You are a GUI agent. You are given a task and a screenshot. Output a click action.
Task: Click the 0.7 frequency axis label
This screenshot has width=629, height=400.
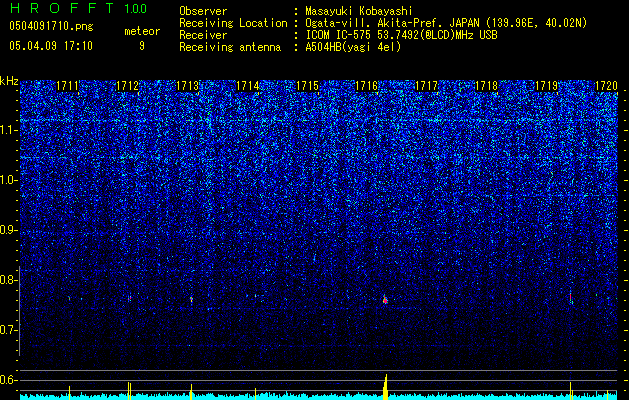8,330
